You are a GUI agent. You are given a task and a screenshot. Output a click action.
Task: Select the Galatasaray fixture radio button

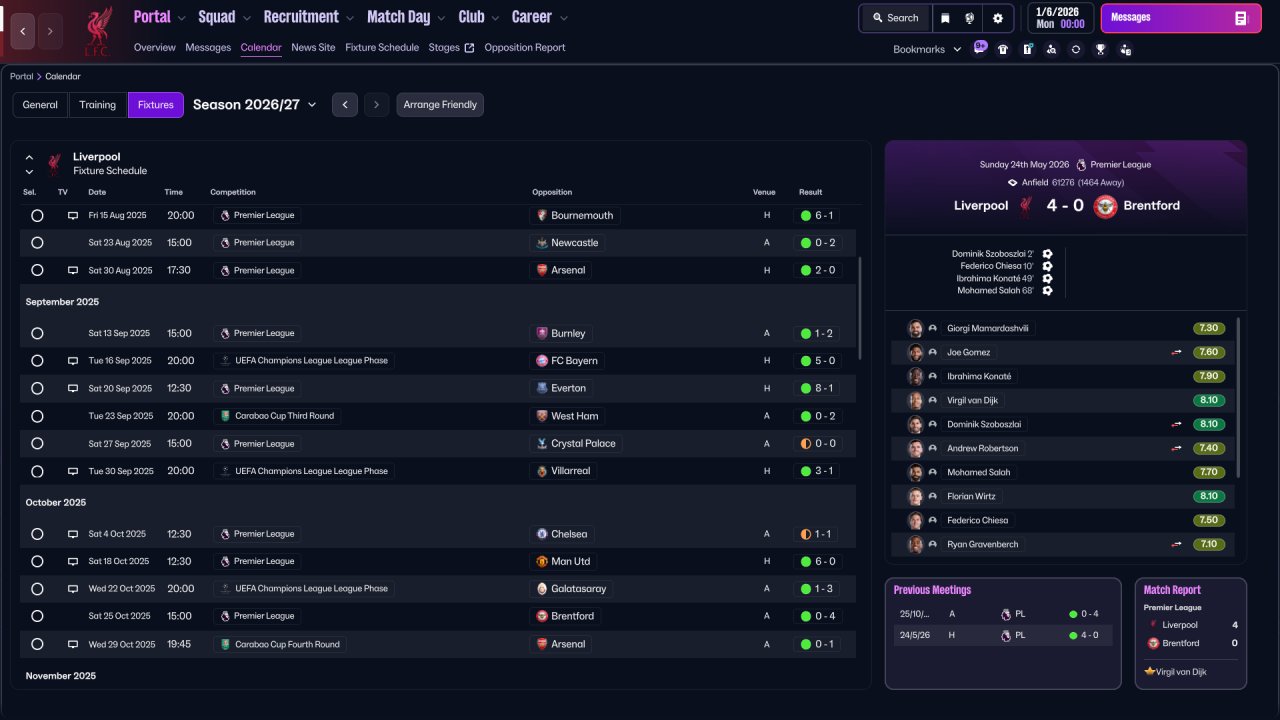click(x=37, y=589)
